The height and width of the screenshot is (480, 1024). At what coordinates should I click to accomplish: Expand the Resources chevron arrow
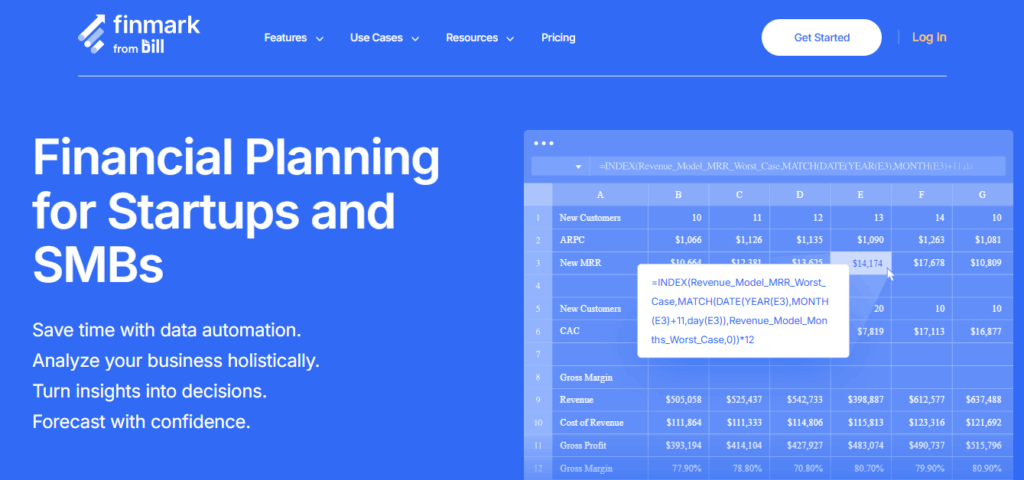click(x=510, y=39)
